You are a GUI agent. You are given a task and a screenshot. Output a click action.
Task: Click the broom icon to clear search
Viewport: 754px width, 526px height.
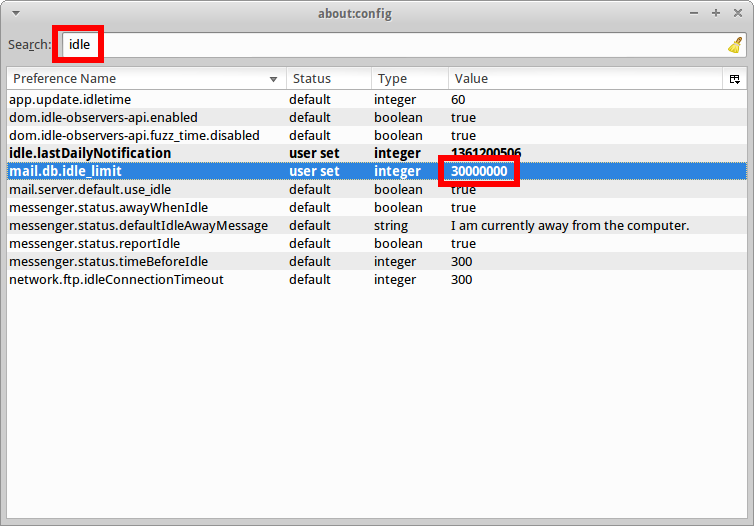tap(735, 45)
